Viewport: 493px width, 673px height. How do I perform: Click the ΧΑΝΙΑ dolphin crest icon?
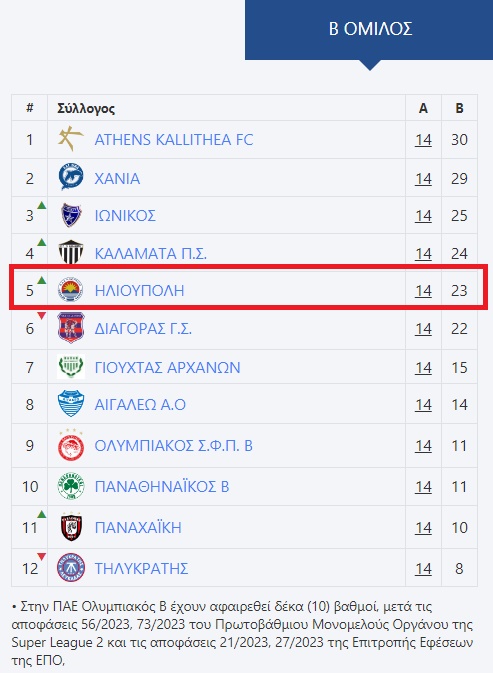(x=71, y=177)
